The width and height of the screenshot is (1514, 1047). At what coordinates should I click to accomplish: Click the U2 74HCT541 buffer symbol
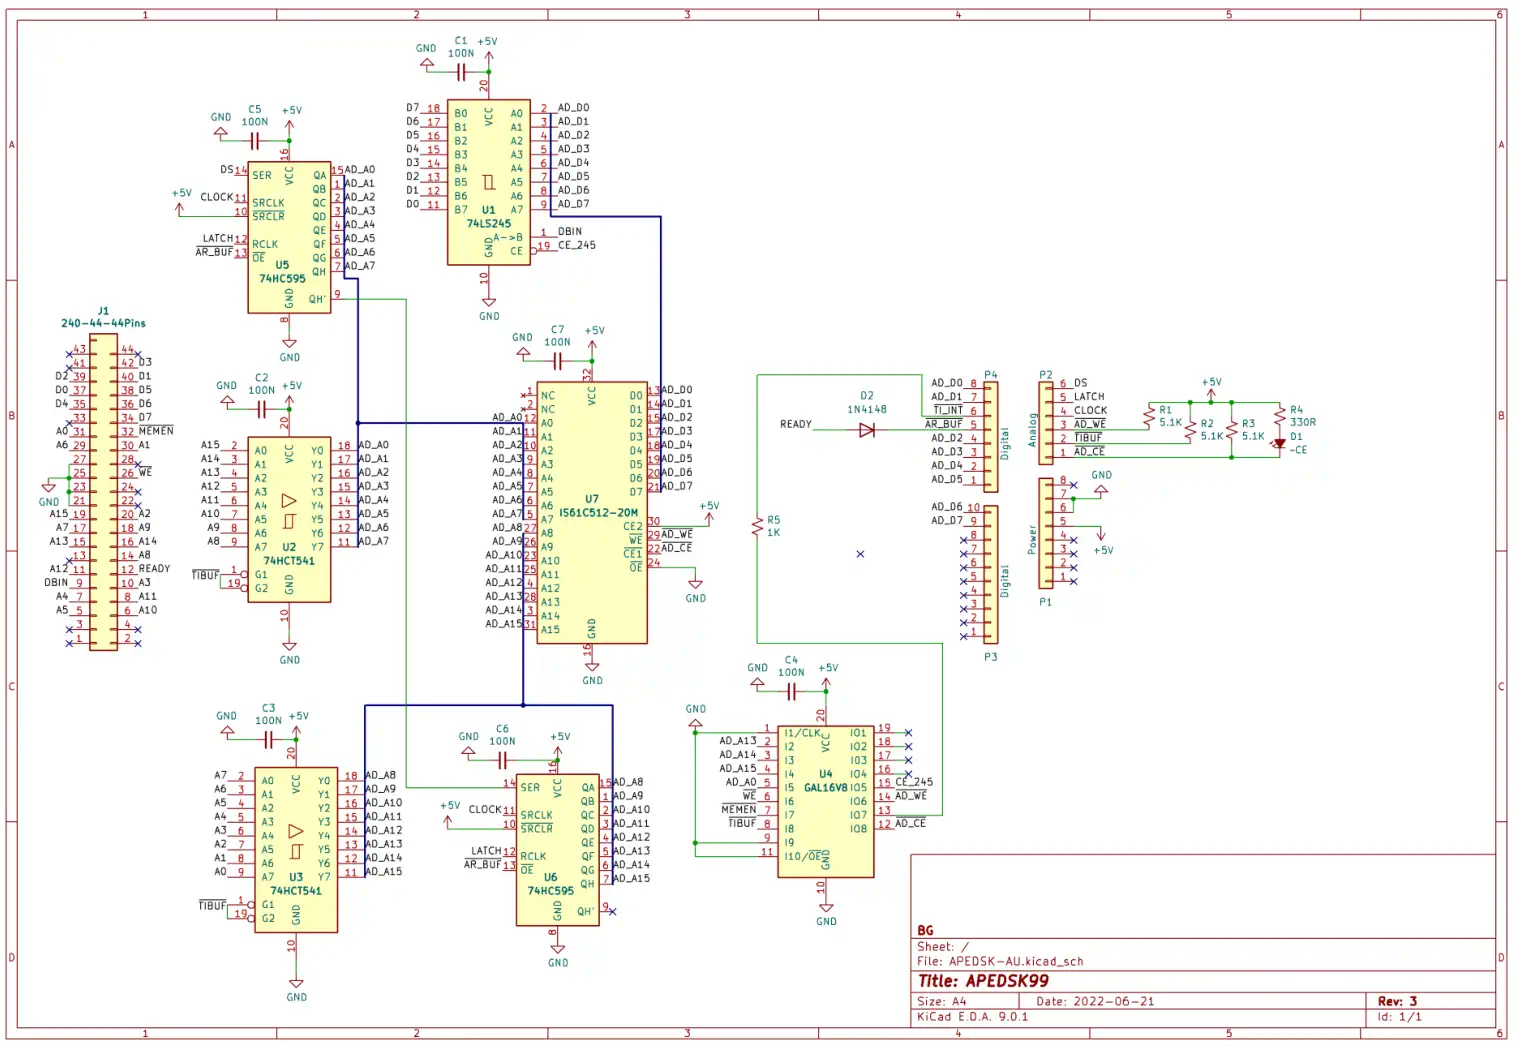click(289, 520)
